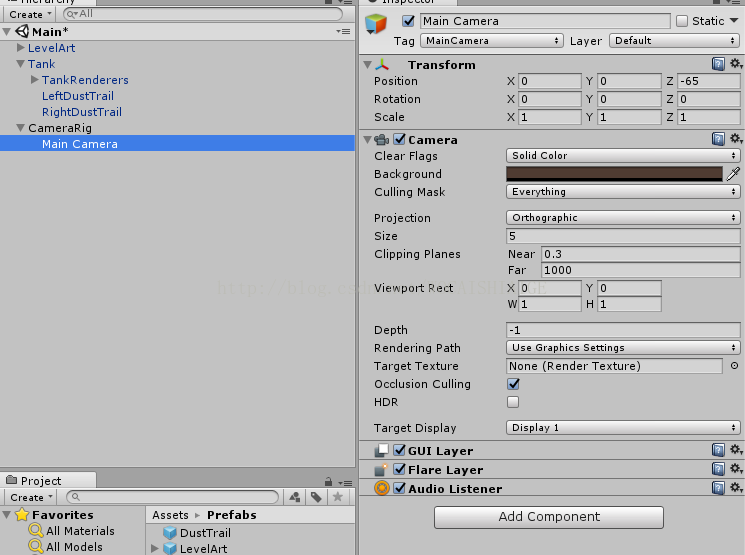Open Flare Layer help book icon
Viewport: 745px width, 555px height.
point(718,469)
